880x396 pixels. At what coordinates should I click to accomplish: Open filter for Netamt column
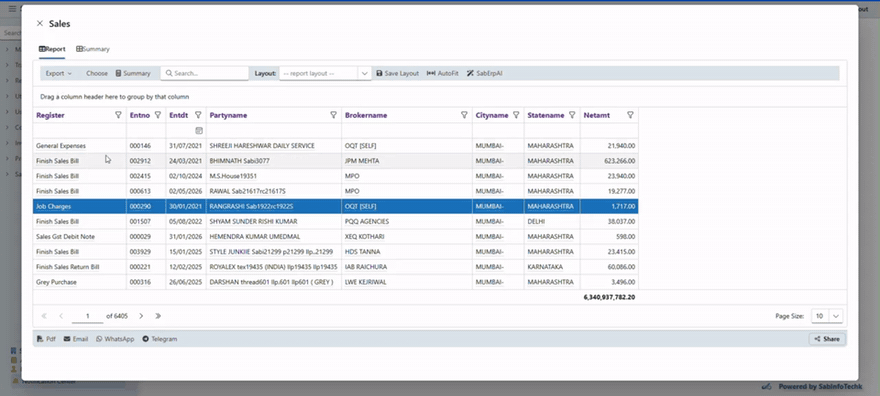coord(630,115)
